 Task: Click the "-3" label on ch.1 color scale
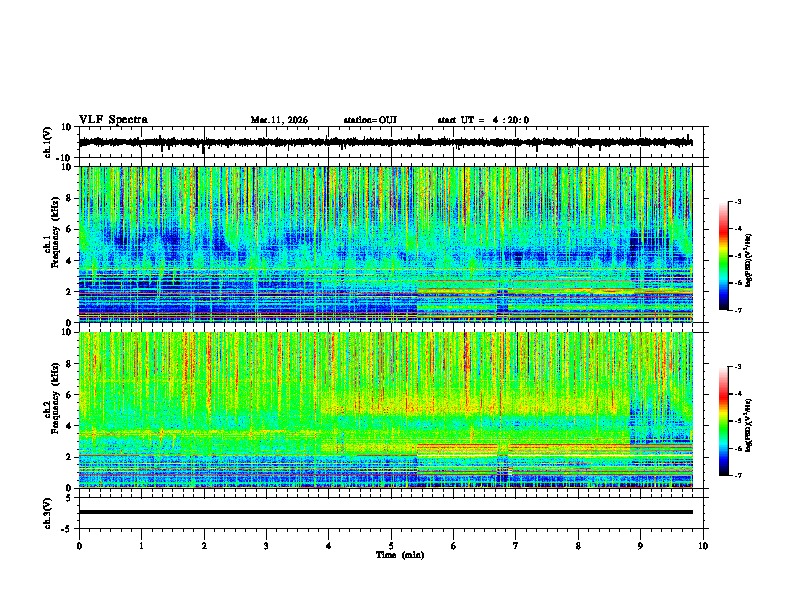click(x=737, y=202)
